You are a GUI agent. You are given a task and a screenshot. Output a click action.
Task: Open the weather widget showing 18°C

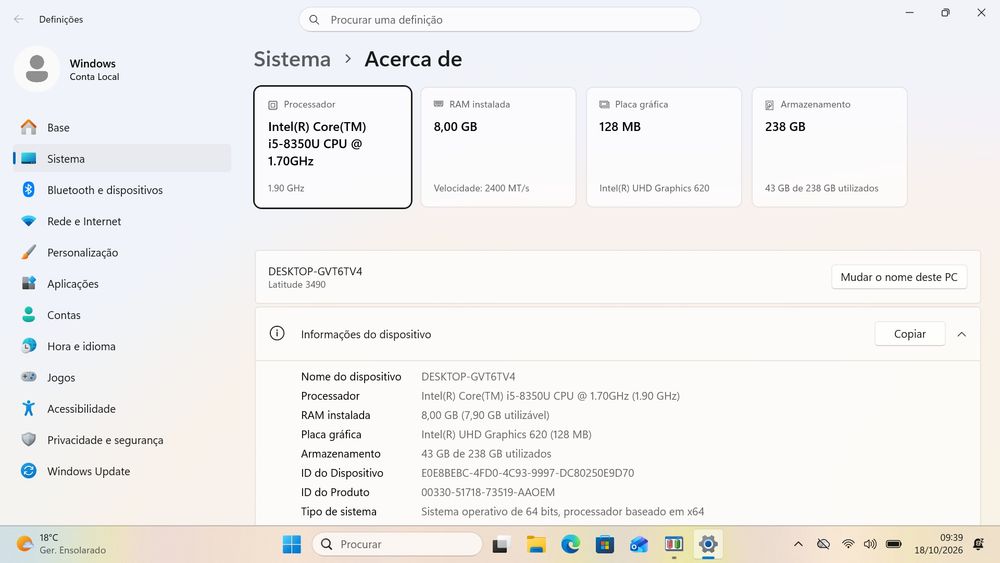click(62, 544)
